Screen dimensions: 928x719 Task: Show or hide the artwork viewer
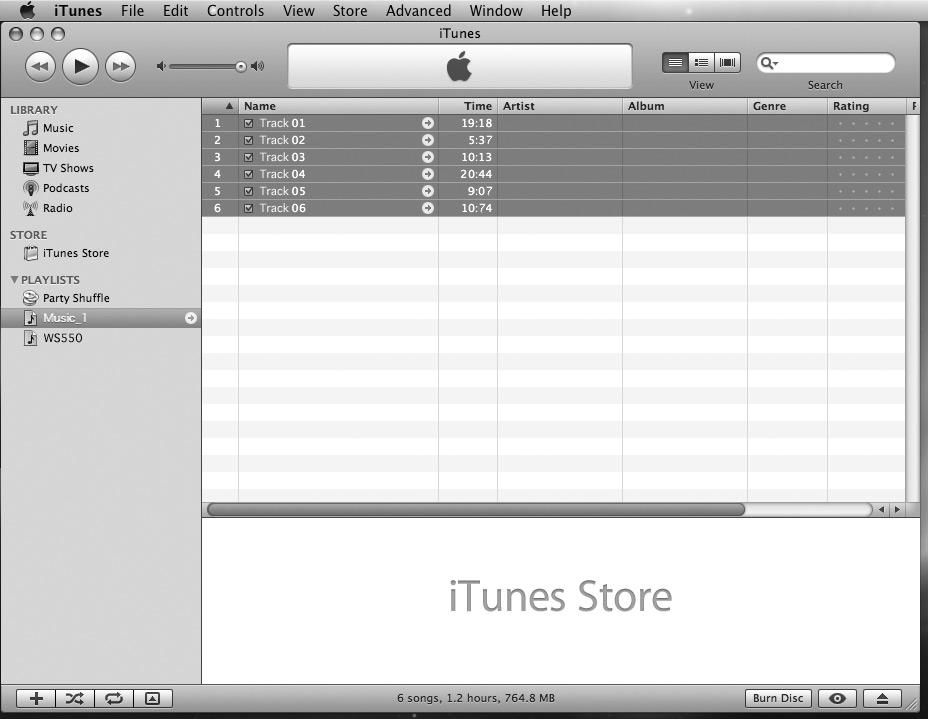[153, 699]
